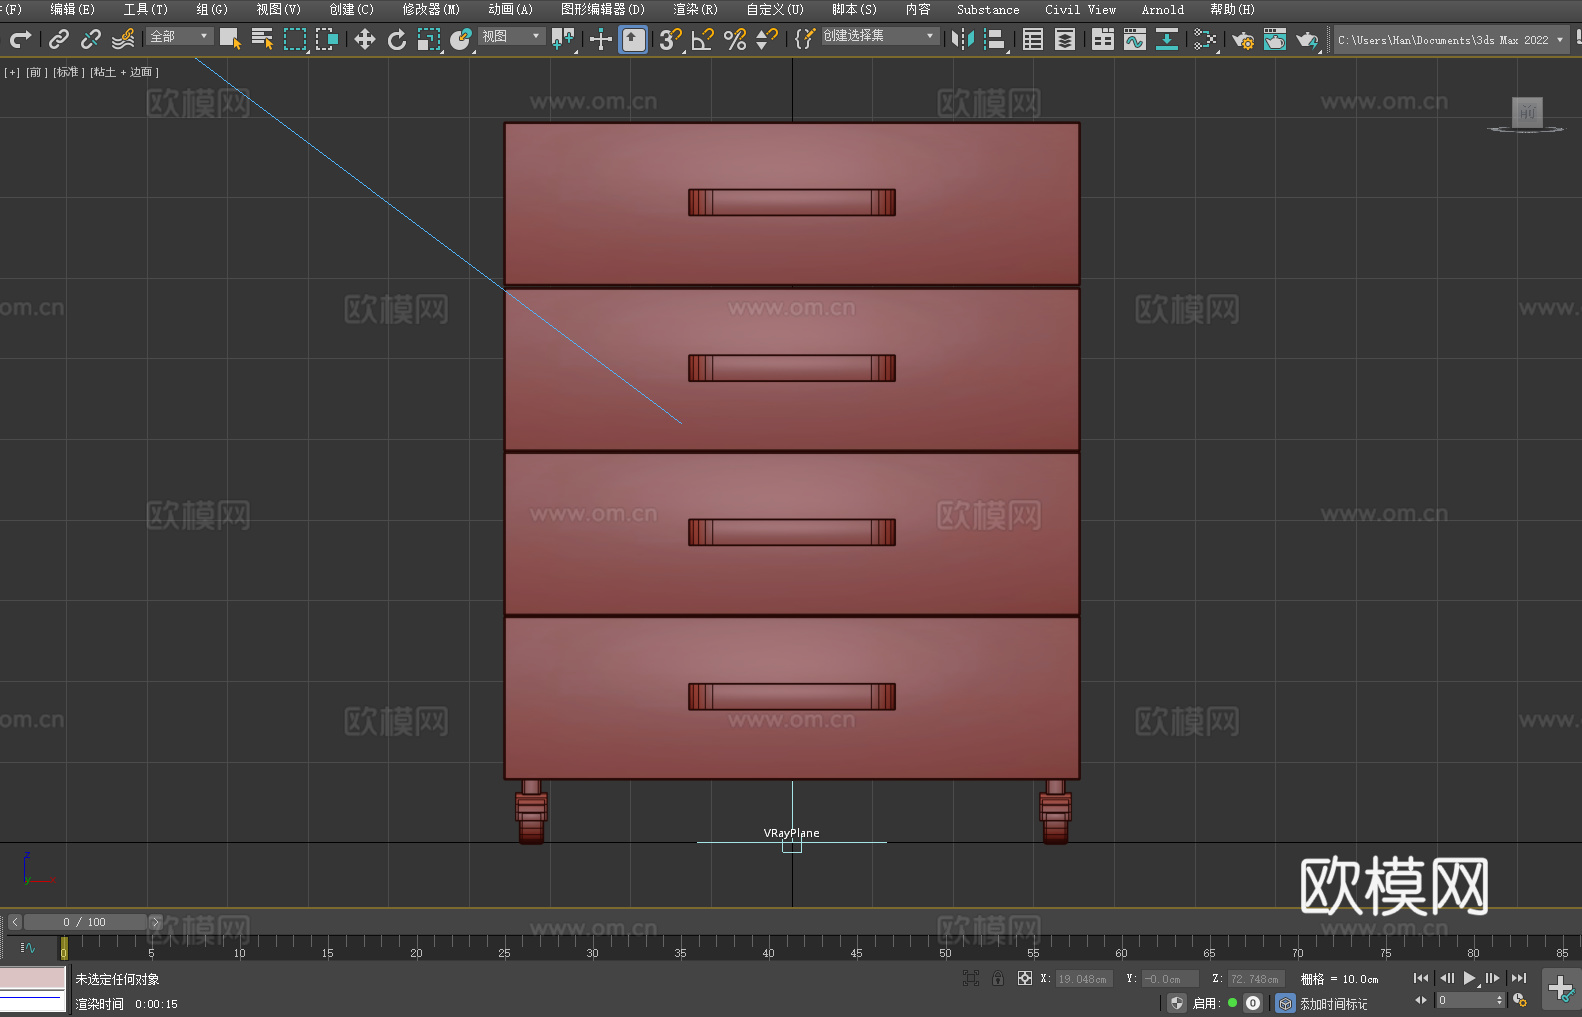Open the selection filter 全部 dropdown
Screen dimensions: 1582x1017
[x=180, y=36]
